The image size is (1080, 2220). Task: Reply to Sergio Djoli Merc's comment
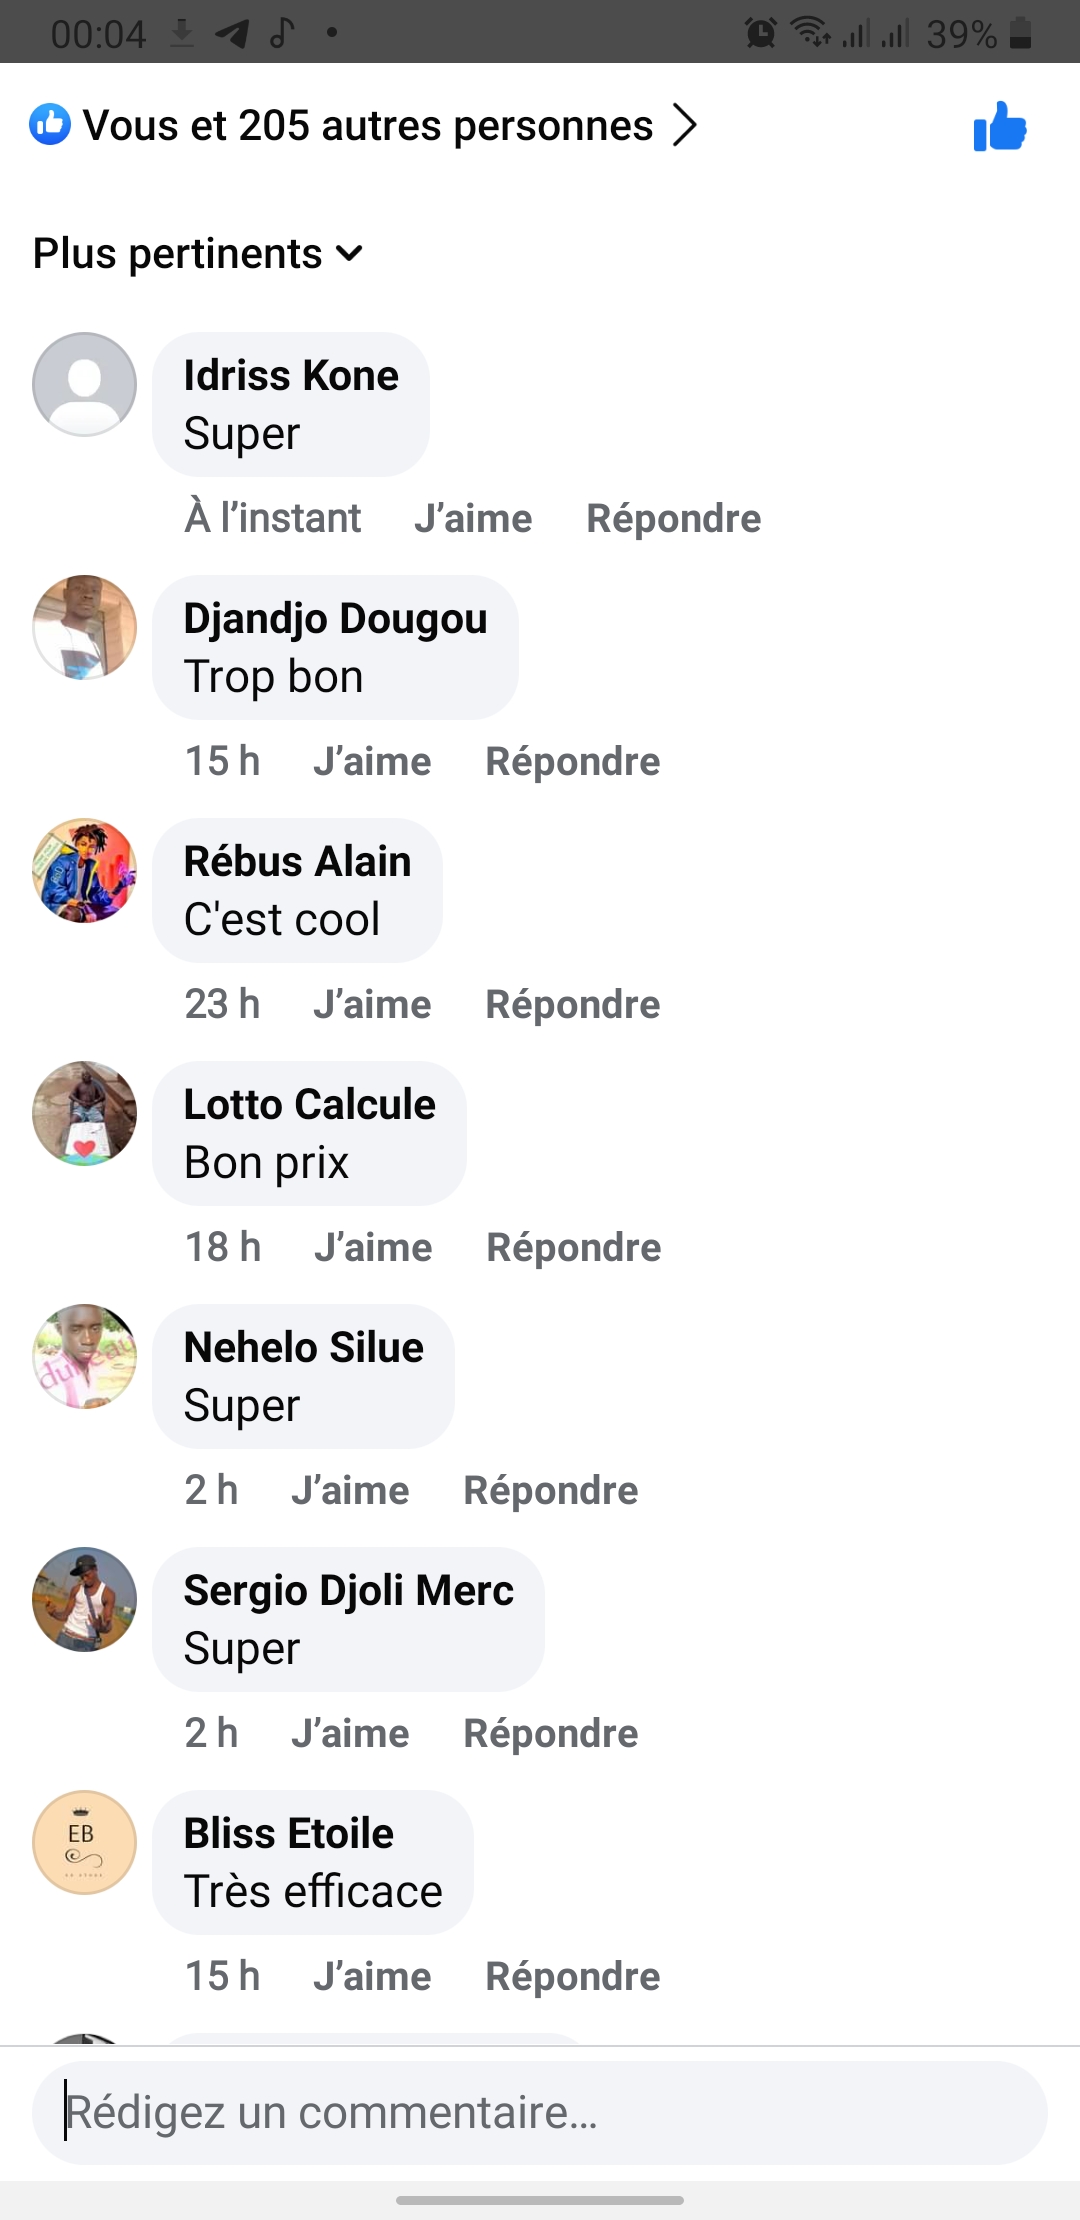(x=550, y=1734)
